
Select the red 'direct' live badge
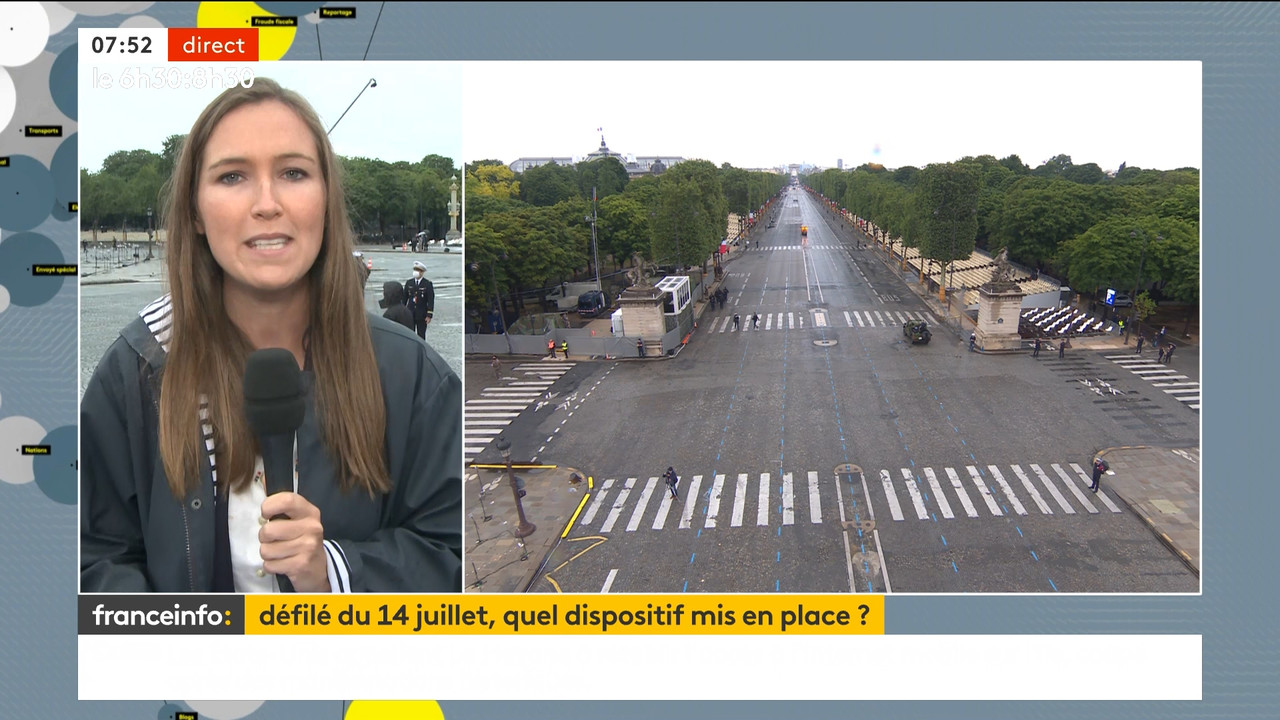pyautogui.click(x=213, y=45)
